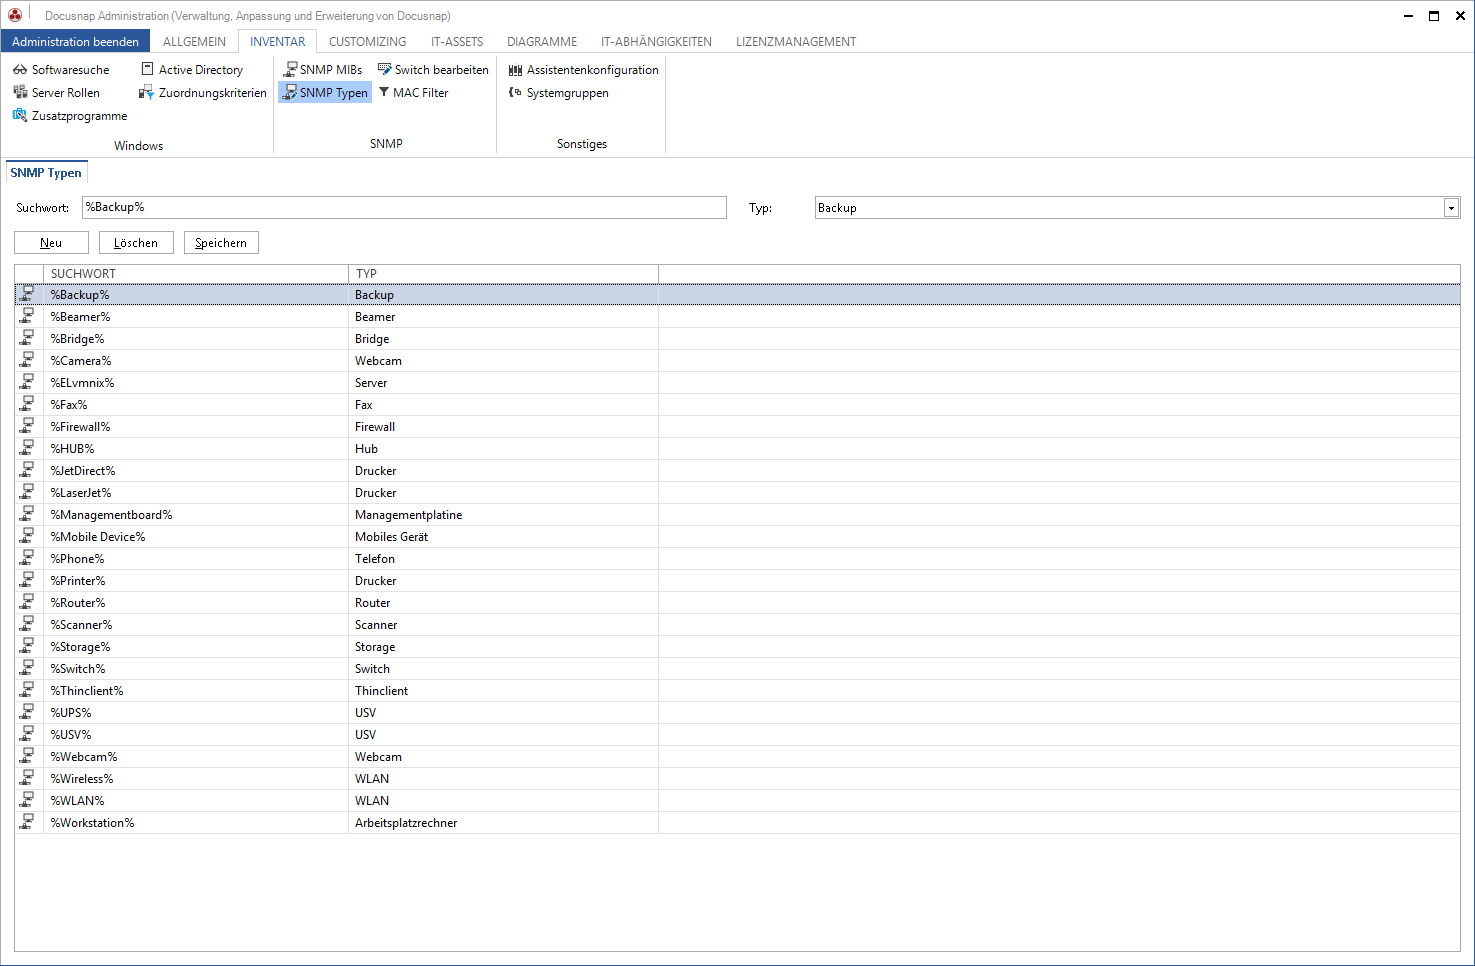
Task: Switch to CUSTOMIZING ribbon tab
Action: point(368,42)
